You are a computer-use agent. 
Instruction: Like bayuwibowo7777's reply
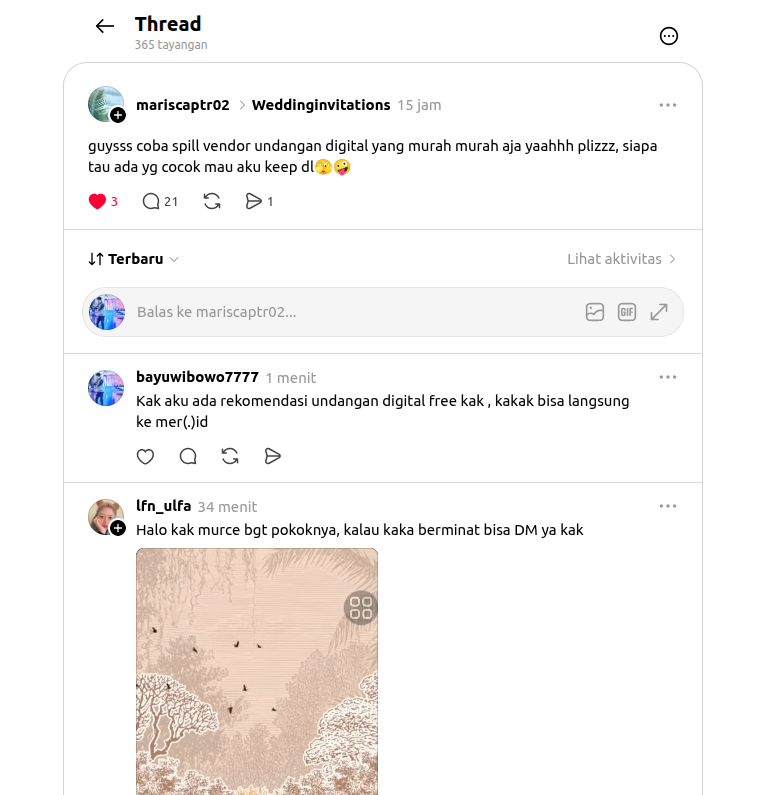pos(146,456)
